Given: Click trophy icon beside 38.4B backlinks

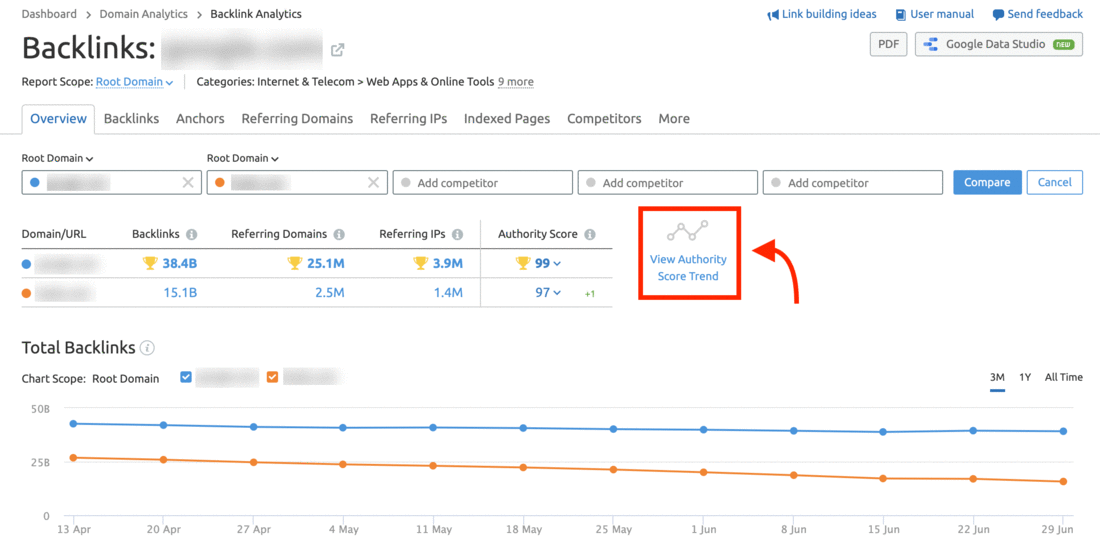Looking at the screenshot, I should 149,264.
